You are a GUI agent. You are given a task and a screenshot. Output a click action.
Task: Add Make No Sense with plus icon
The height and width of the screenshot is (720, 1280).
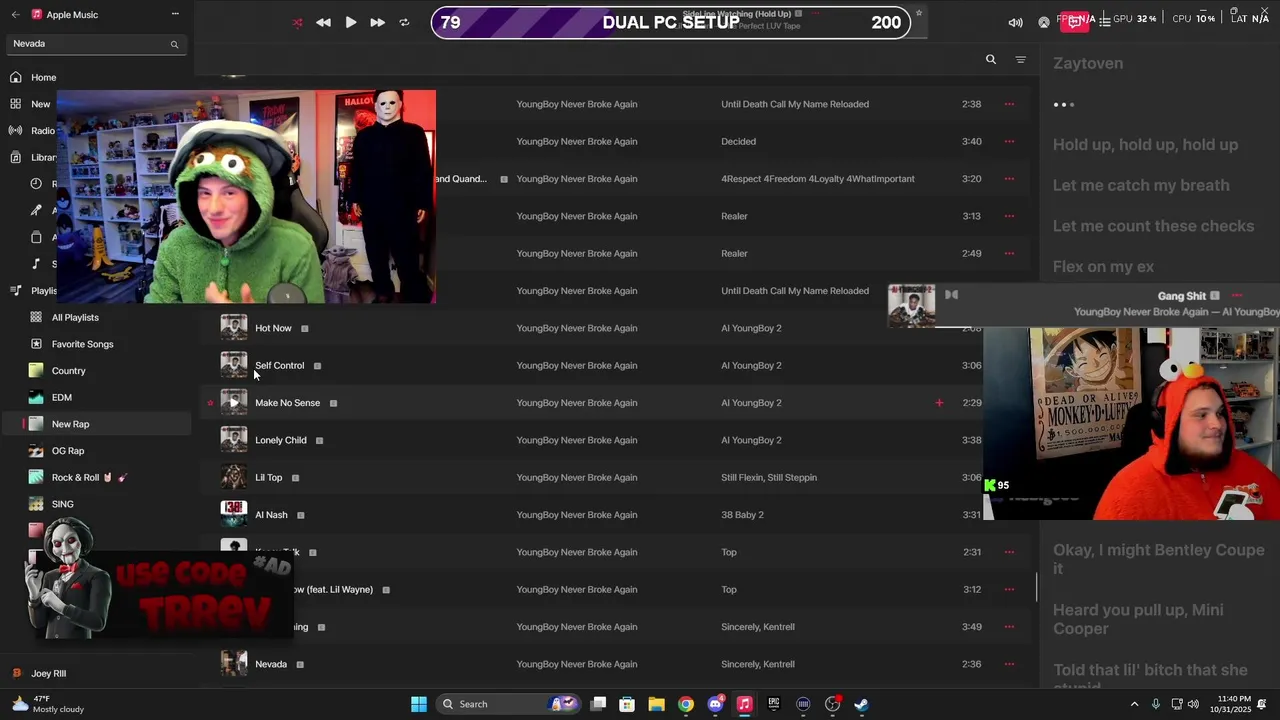(939, 403)
